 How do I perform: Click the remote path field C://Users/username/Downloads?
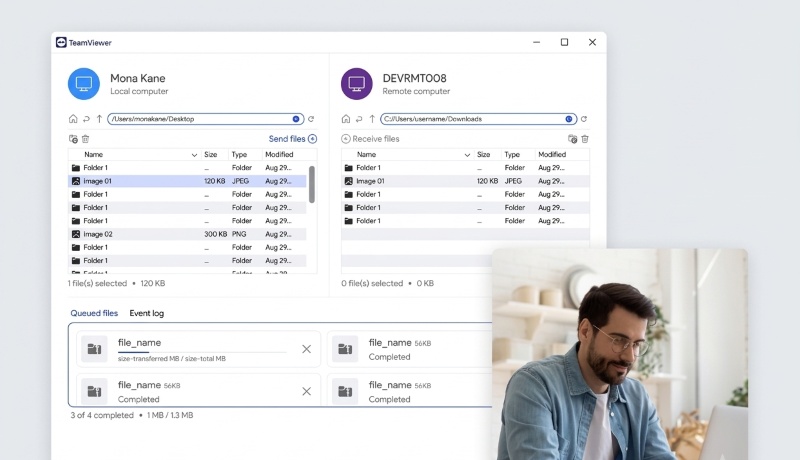click(x=479, y=119)
